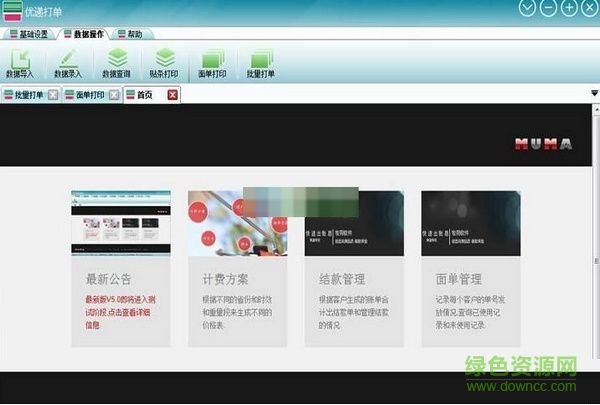
Task: Open the 帮助 ribbon tab
Action: click(x=131, y=34)
